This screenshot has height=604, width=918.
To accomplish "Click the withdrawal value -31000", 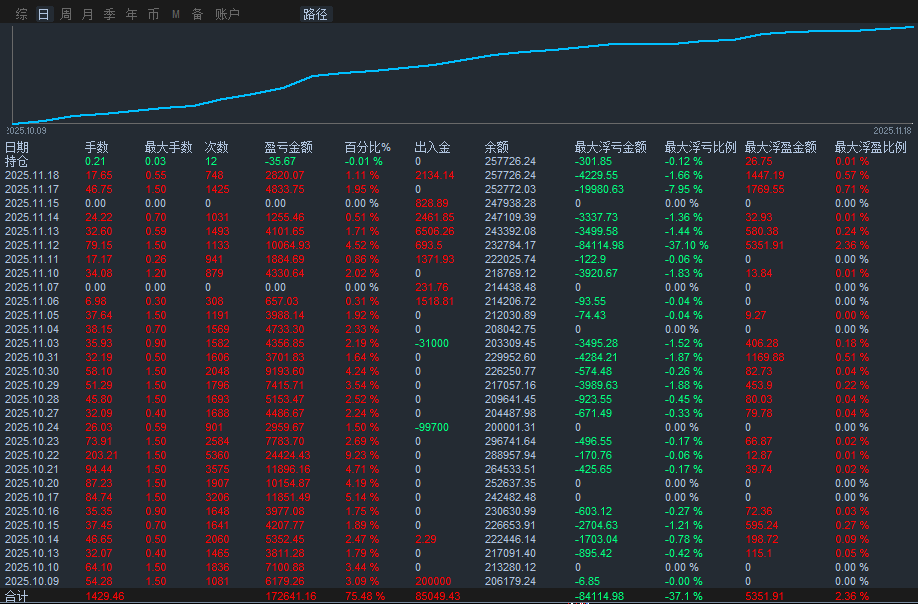I will pyautogui.click(x=431, y=343).
